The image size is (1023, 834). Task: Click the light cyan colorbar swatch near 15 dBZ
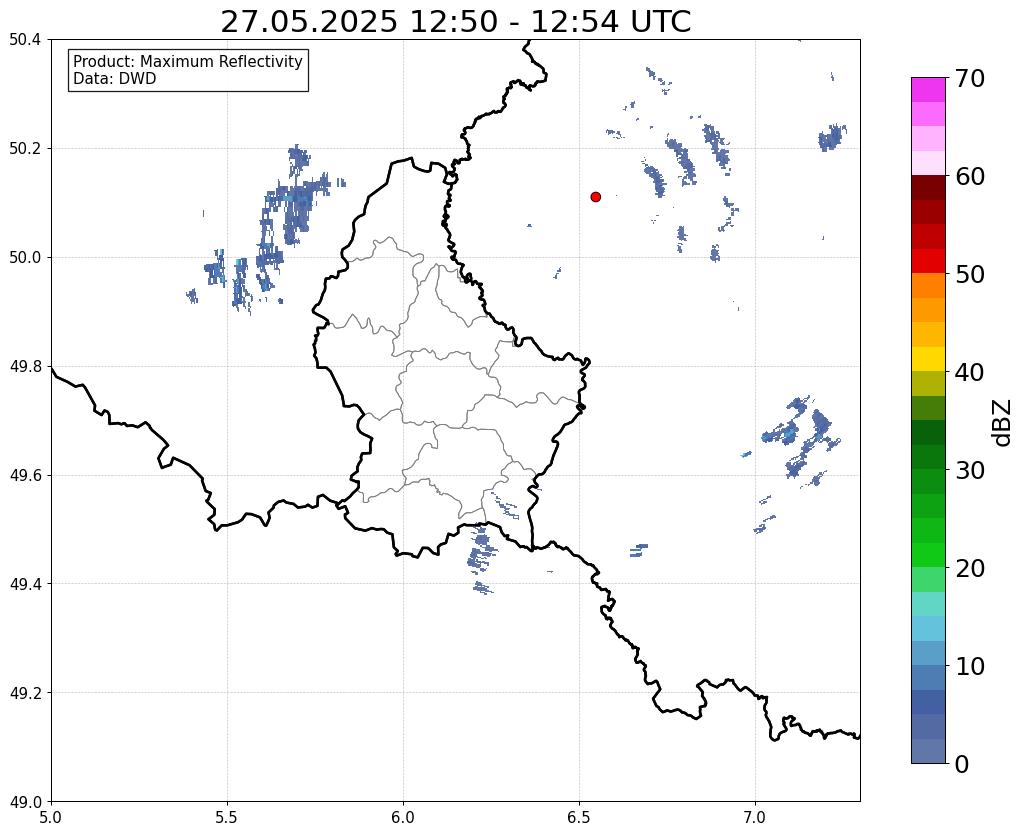pyautogui.click(x=928, y=604)
